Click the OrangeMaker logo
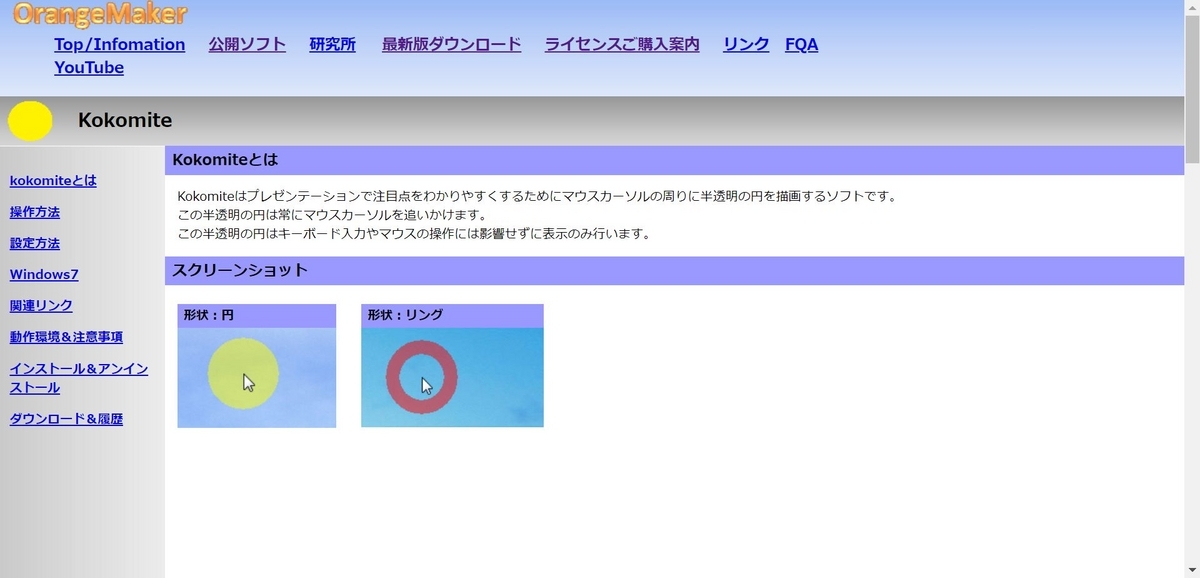Image resolution: width=1200 pixels, height=578 pixels. click(x=100, y=14)
